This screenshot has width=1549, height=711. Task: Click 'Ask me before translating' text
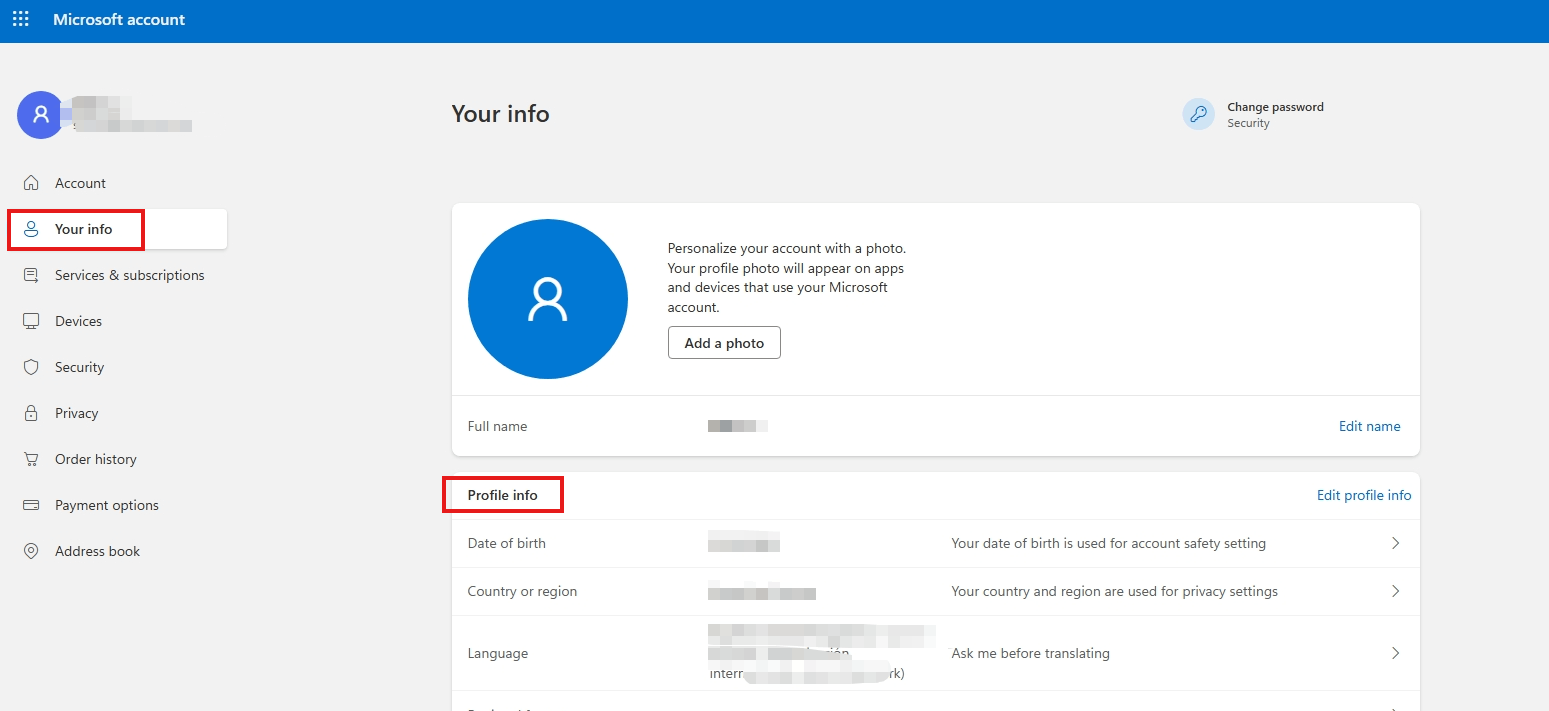coord(1030,653)
